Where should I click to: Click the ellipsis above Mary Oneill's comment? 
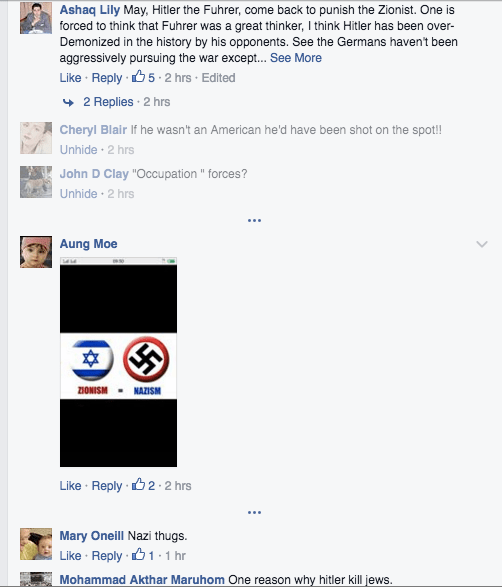(x=255, y=512)
